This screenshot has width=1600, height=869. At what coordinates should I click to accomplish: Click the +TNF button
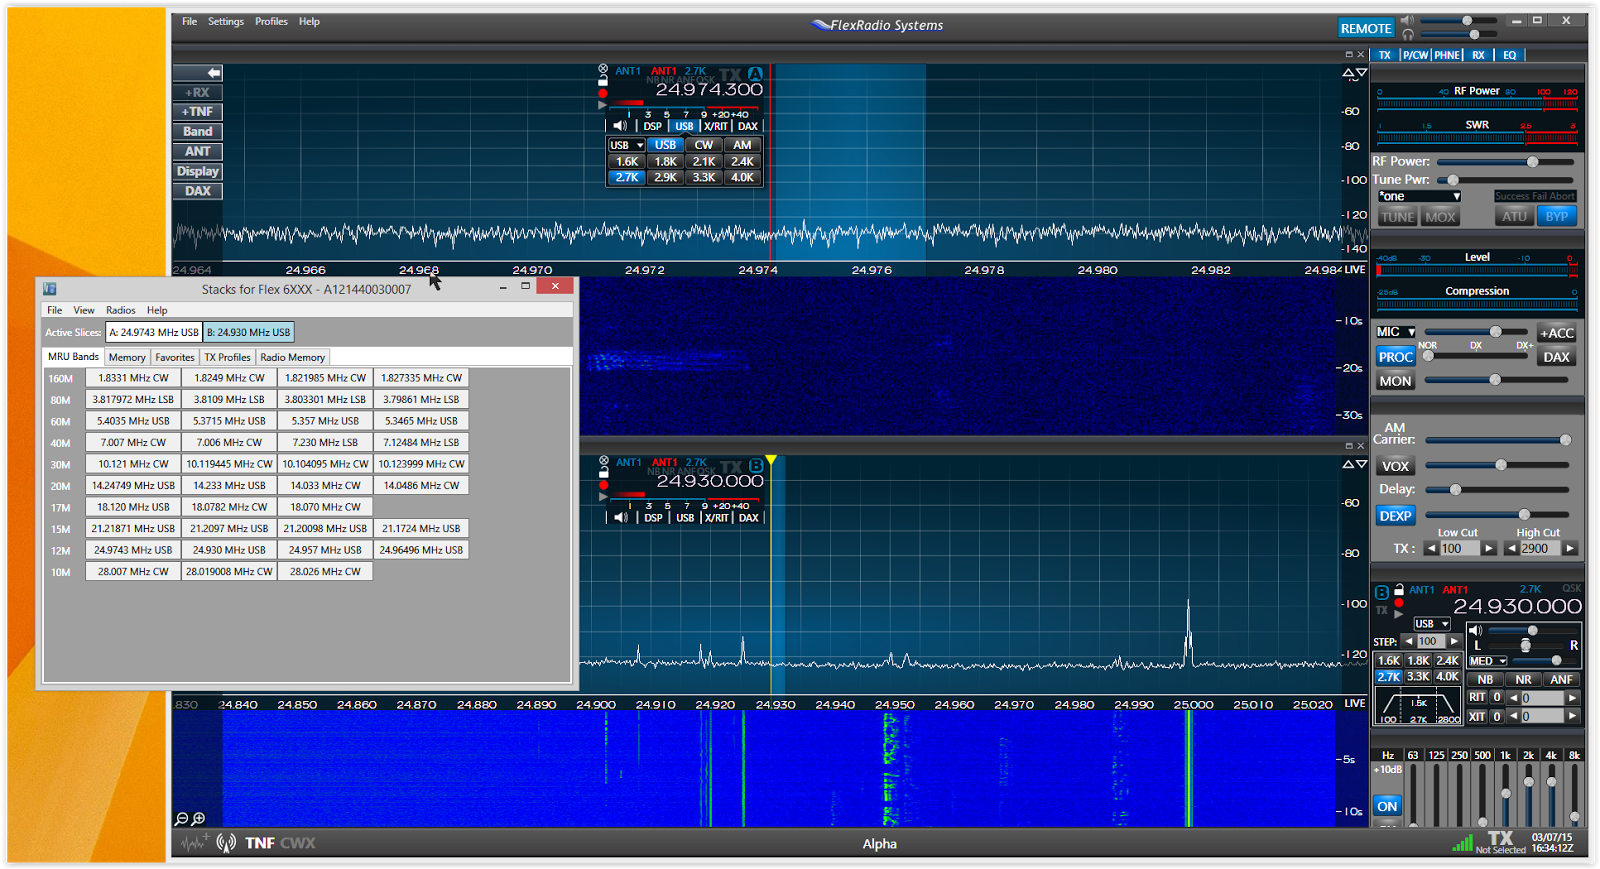[x=198, y=112]
